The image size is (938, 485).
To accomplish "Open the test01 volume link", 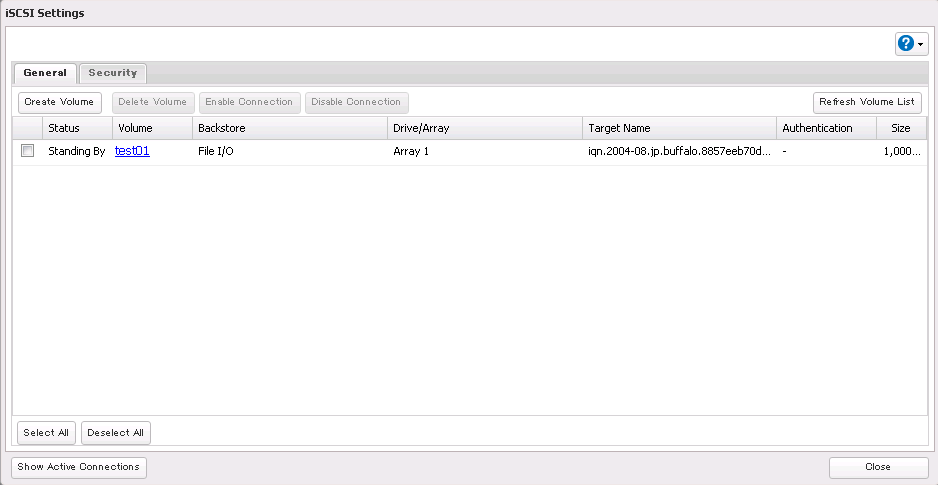I will click(x=132, y=151).
